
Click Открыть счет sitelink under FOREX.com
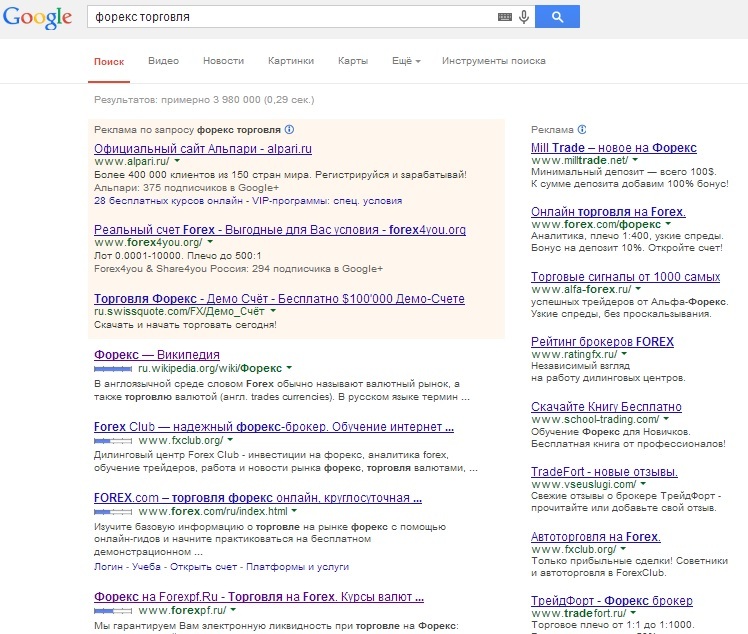203,567
